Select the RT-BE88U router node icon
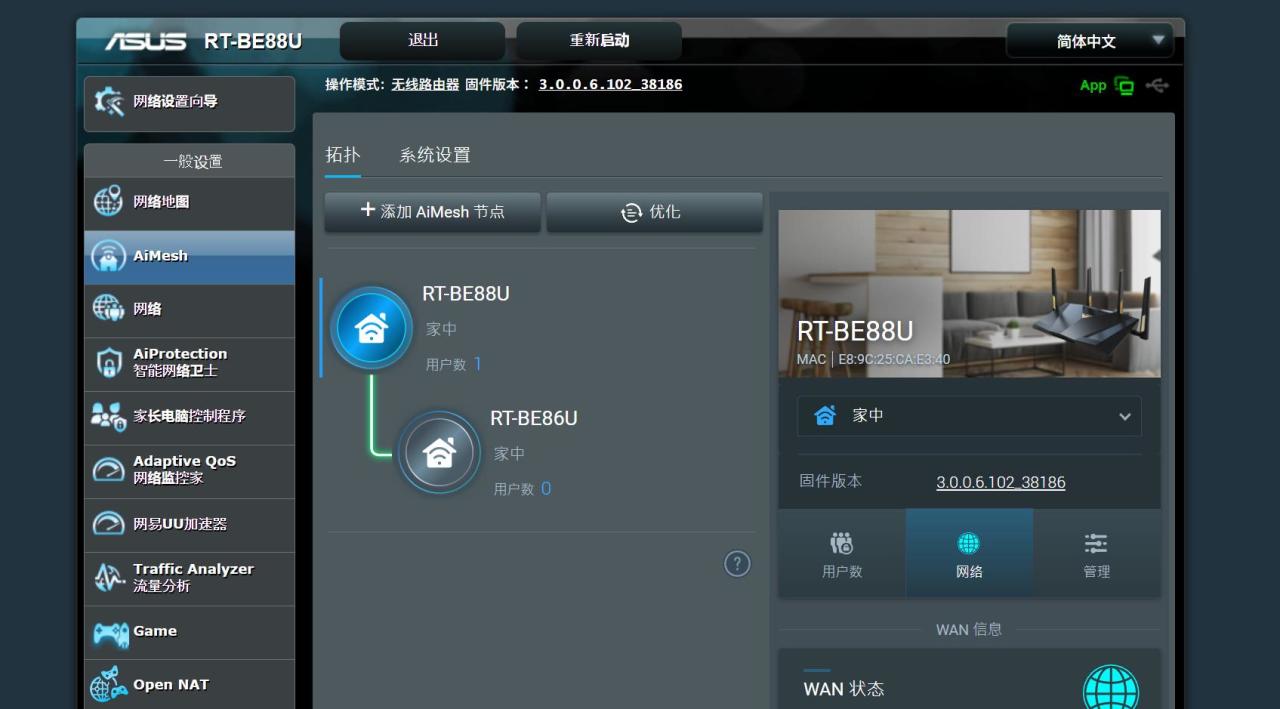Image resolution: width=1280 pixels, height=709 pixels. pyautogui.click(x=371, y=328)
